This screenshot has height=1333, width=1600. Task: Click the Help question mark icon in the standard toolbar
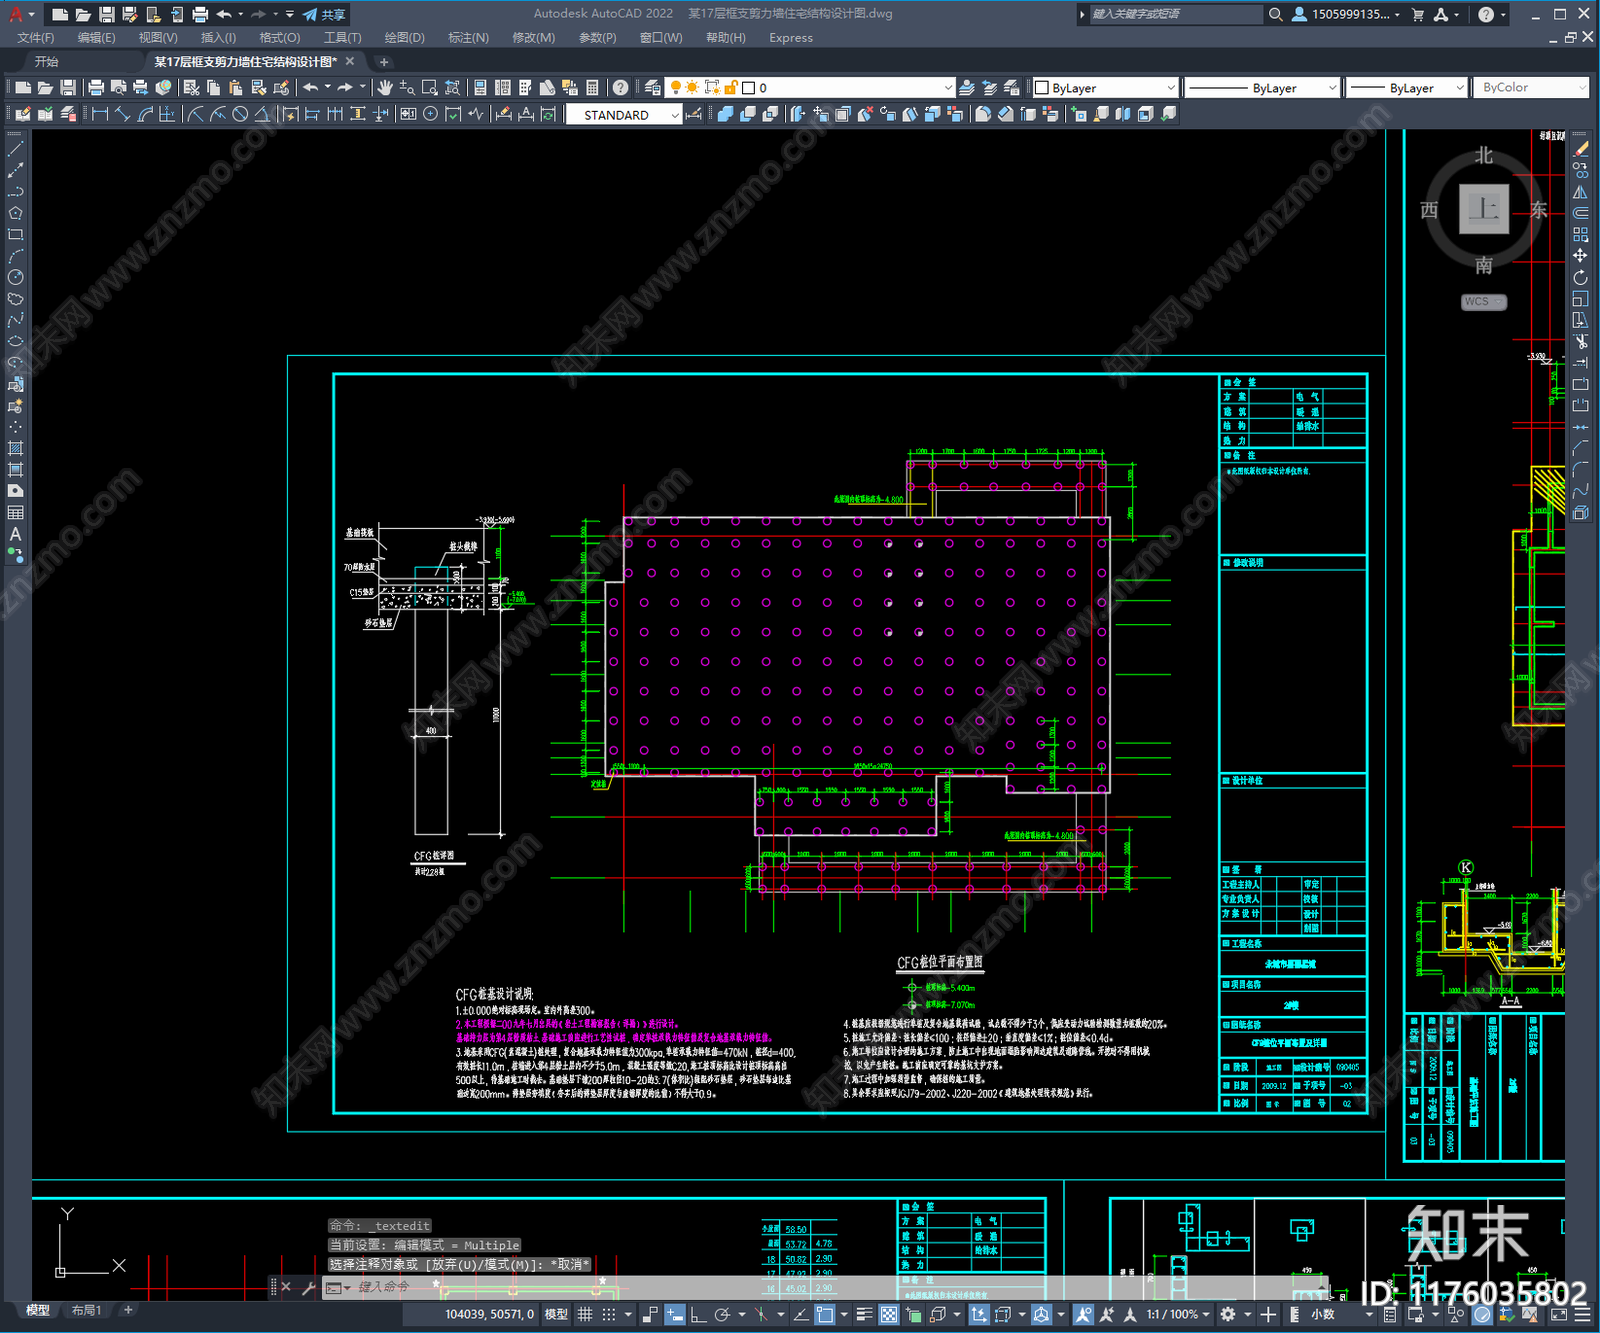(x=620, y=88)
